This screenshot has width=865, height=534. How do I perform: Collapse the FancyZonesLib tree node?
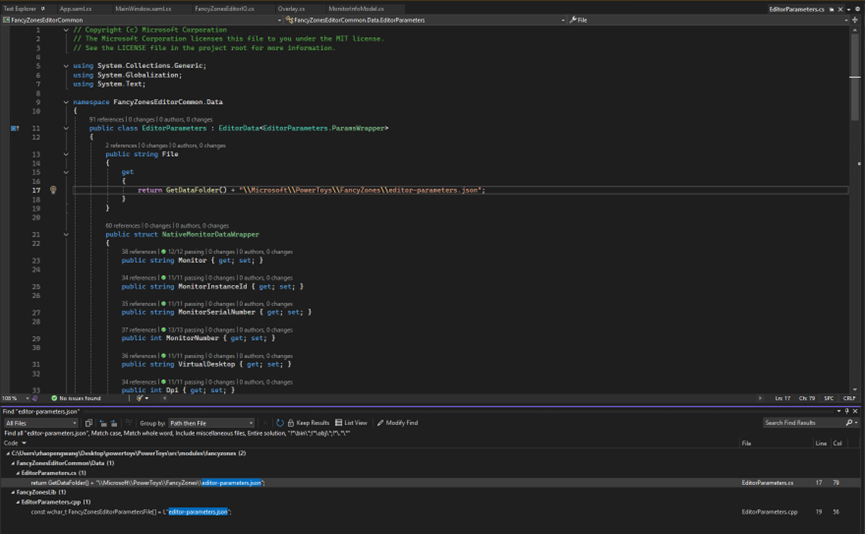(x=11, y=492)
